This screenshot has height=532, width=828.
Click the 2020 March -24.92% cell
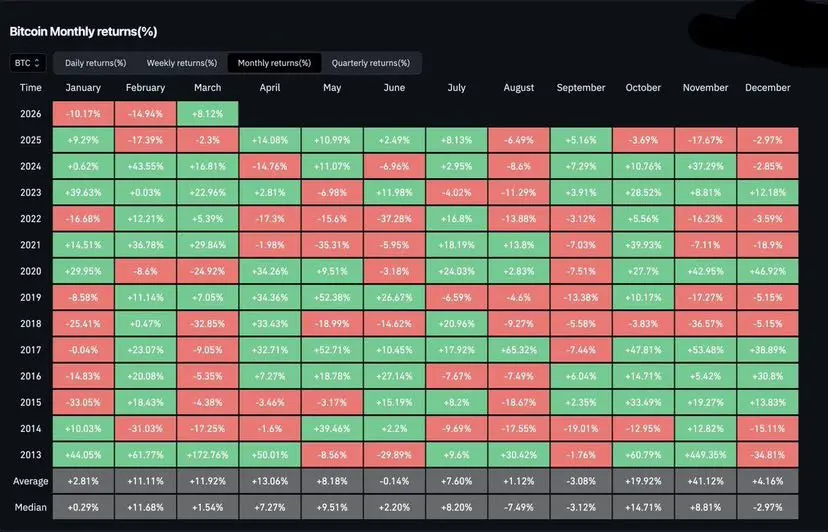click(208, 271)
